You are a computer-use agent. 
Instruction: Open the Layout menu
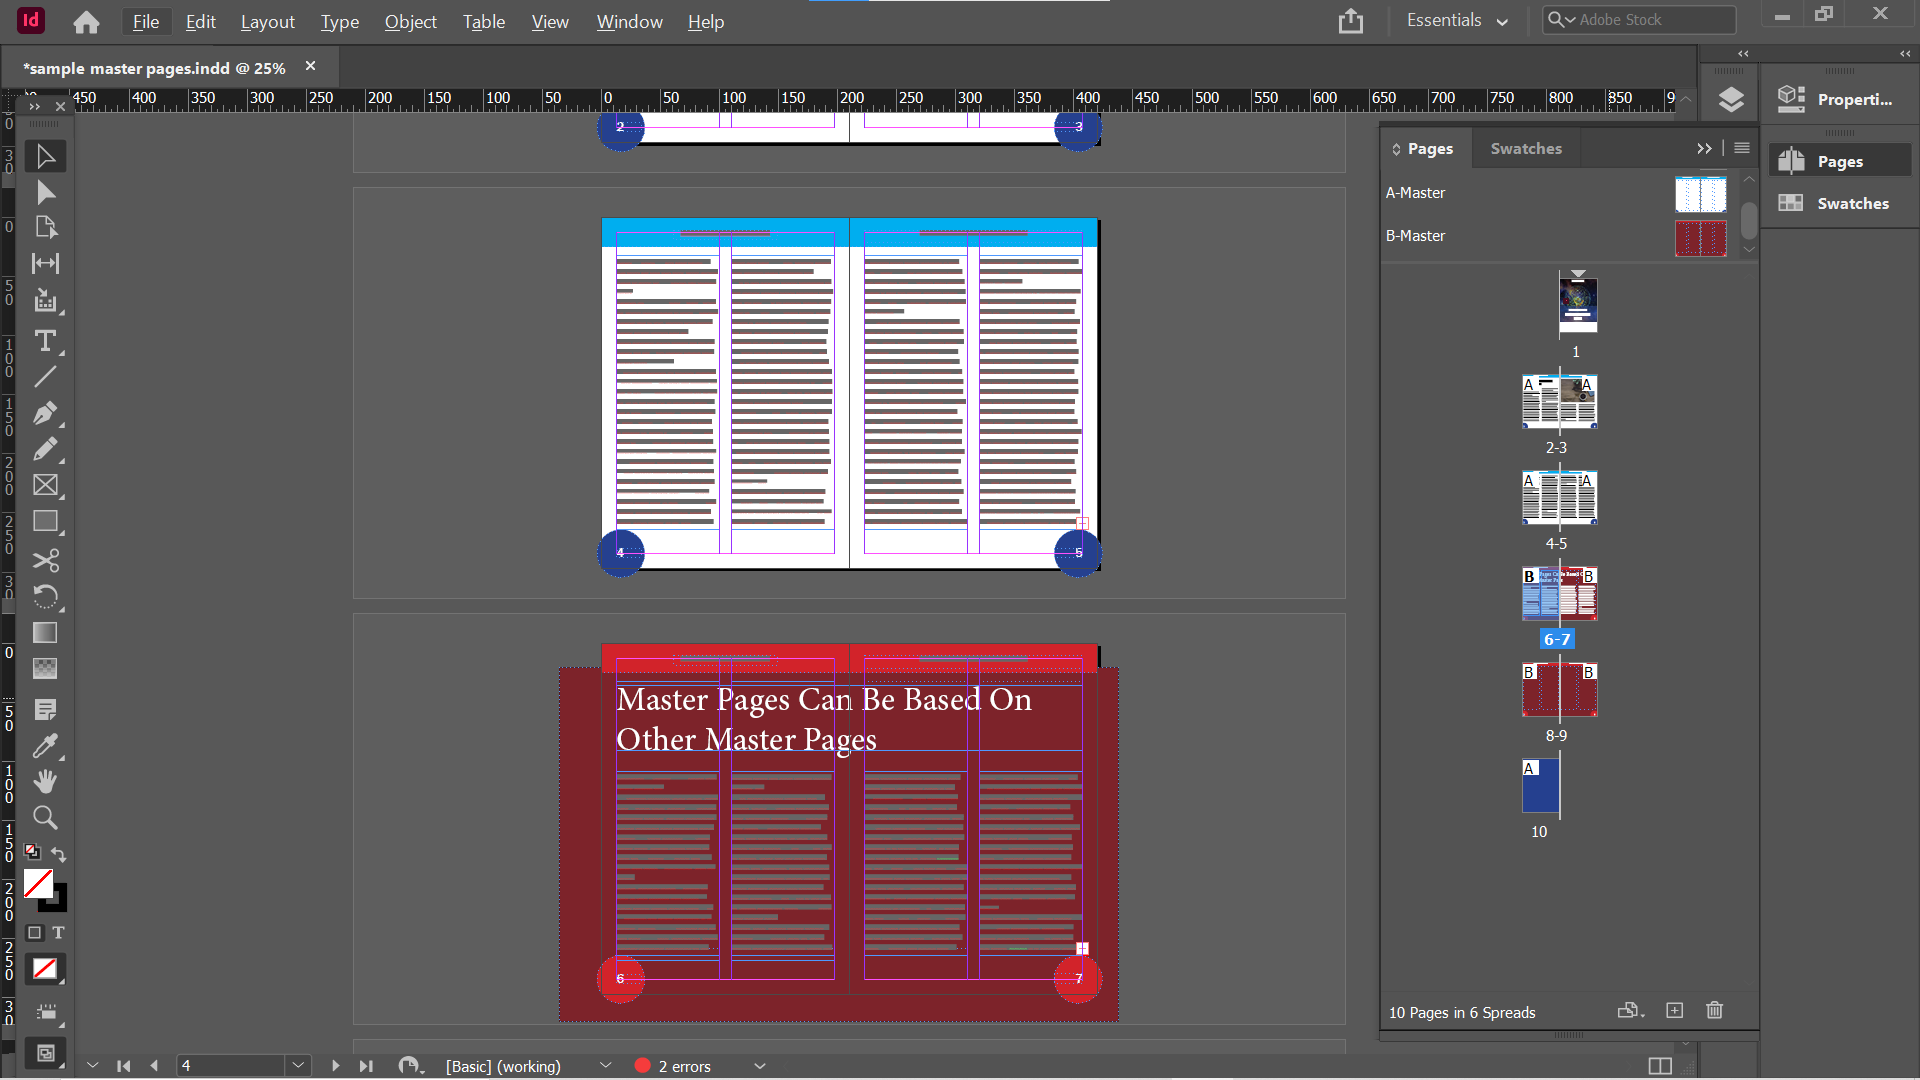[x=267, y=21]
